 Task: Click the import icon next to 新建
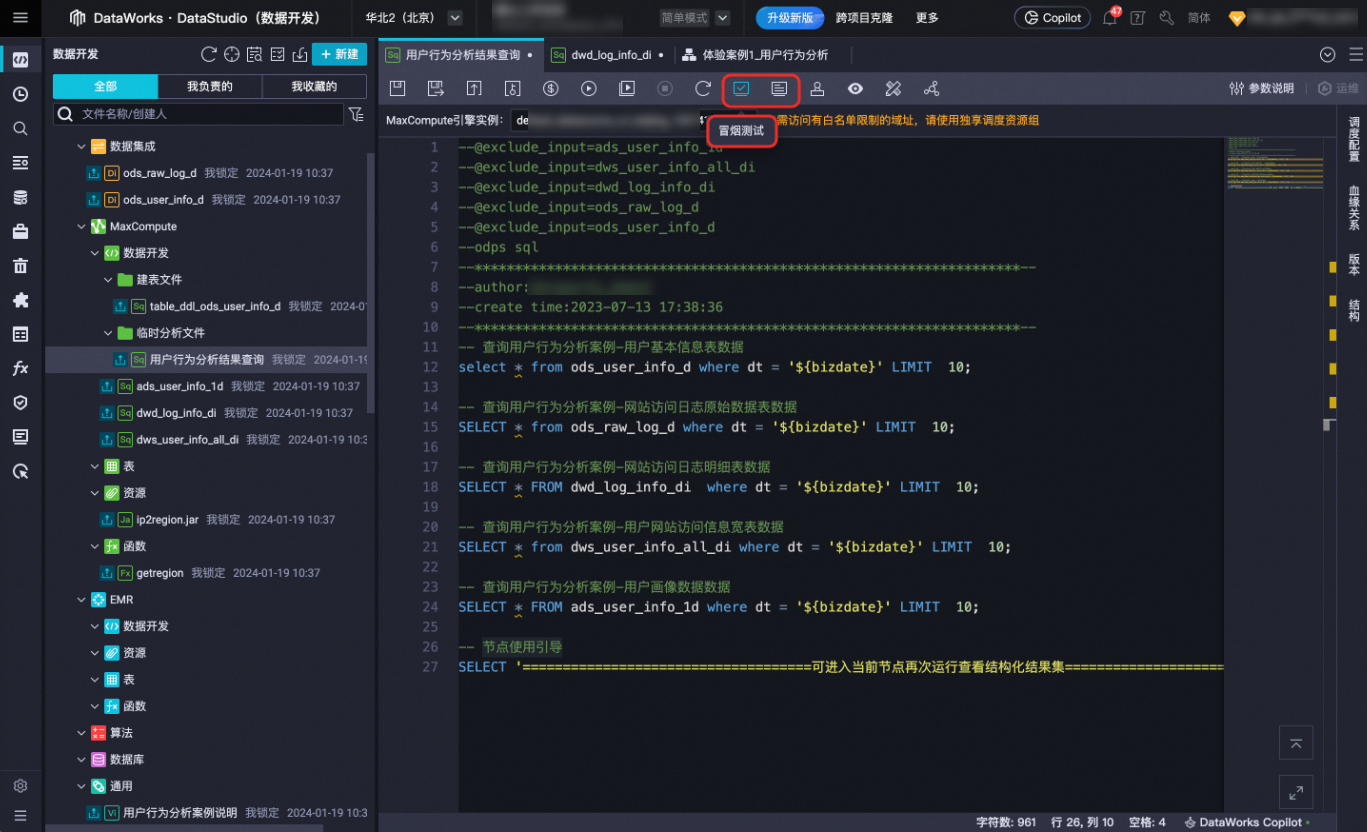[299, 54]
